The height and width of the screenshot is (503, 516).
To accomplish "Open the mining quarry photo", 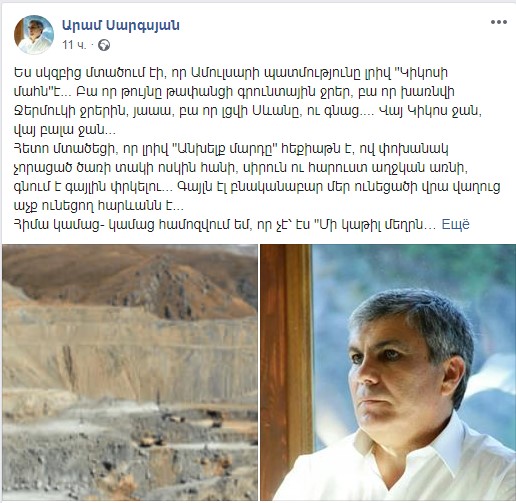I will coord(130,372).
